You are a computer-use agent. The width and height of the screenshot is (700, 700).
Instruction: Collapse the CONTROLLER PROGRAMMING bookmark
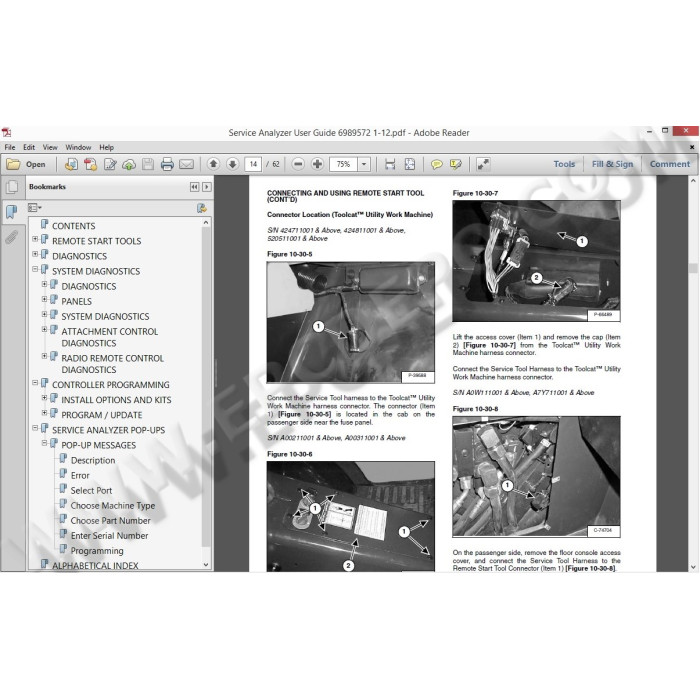(x=35, y=383)
